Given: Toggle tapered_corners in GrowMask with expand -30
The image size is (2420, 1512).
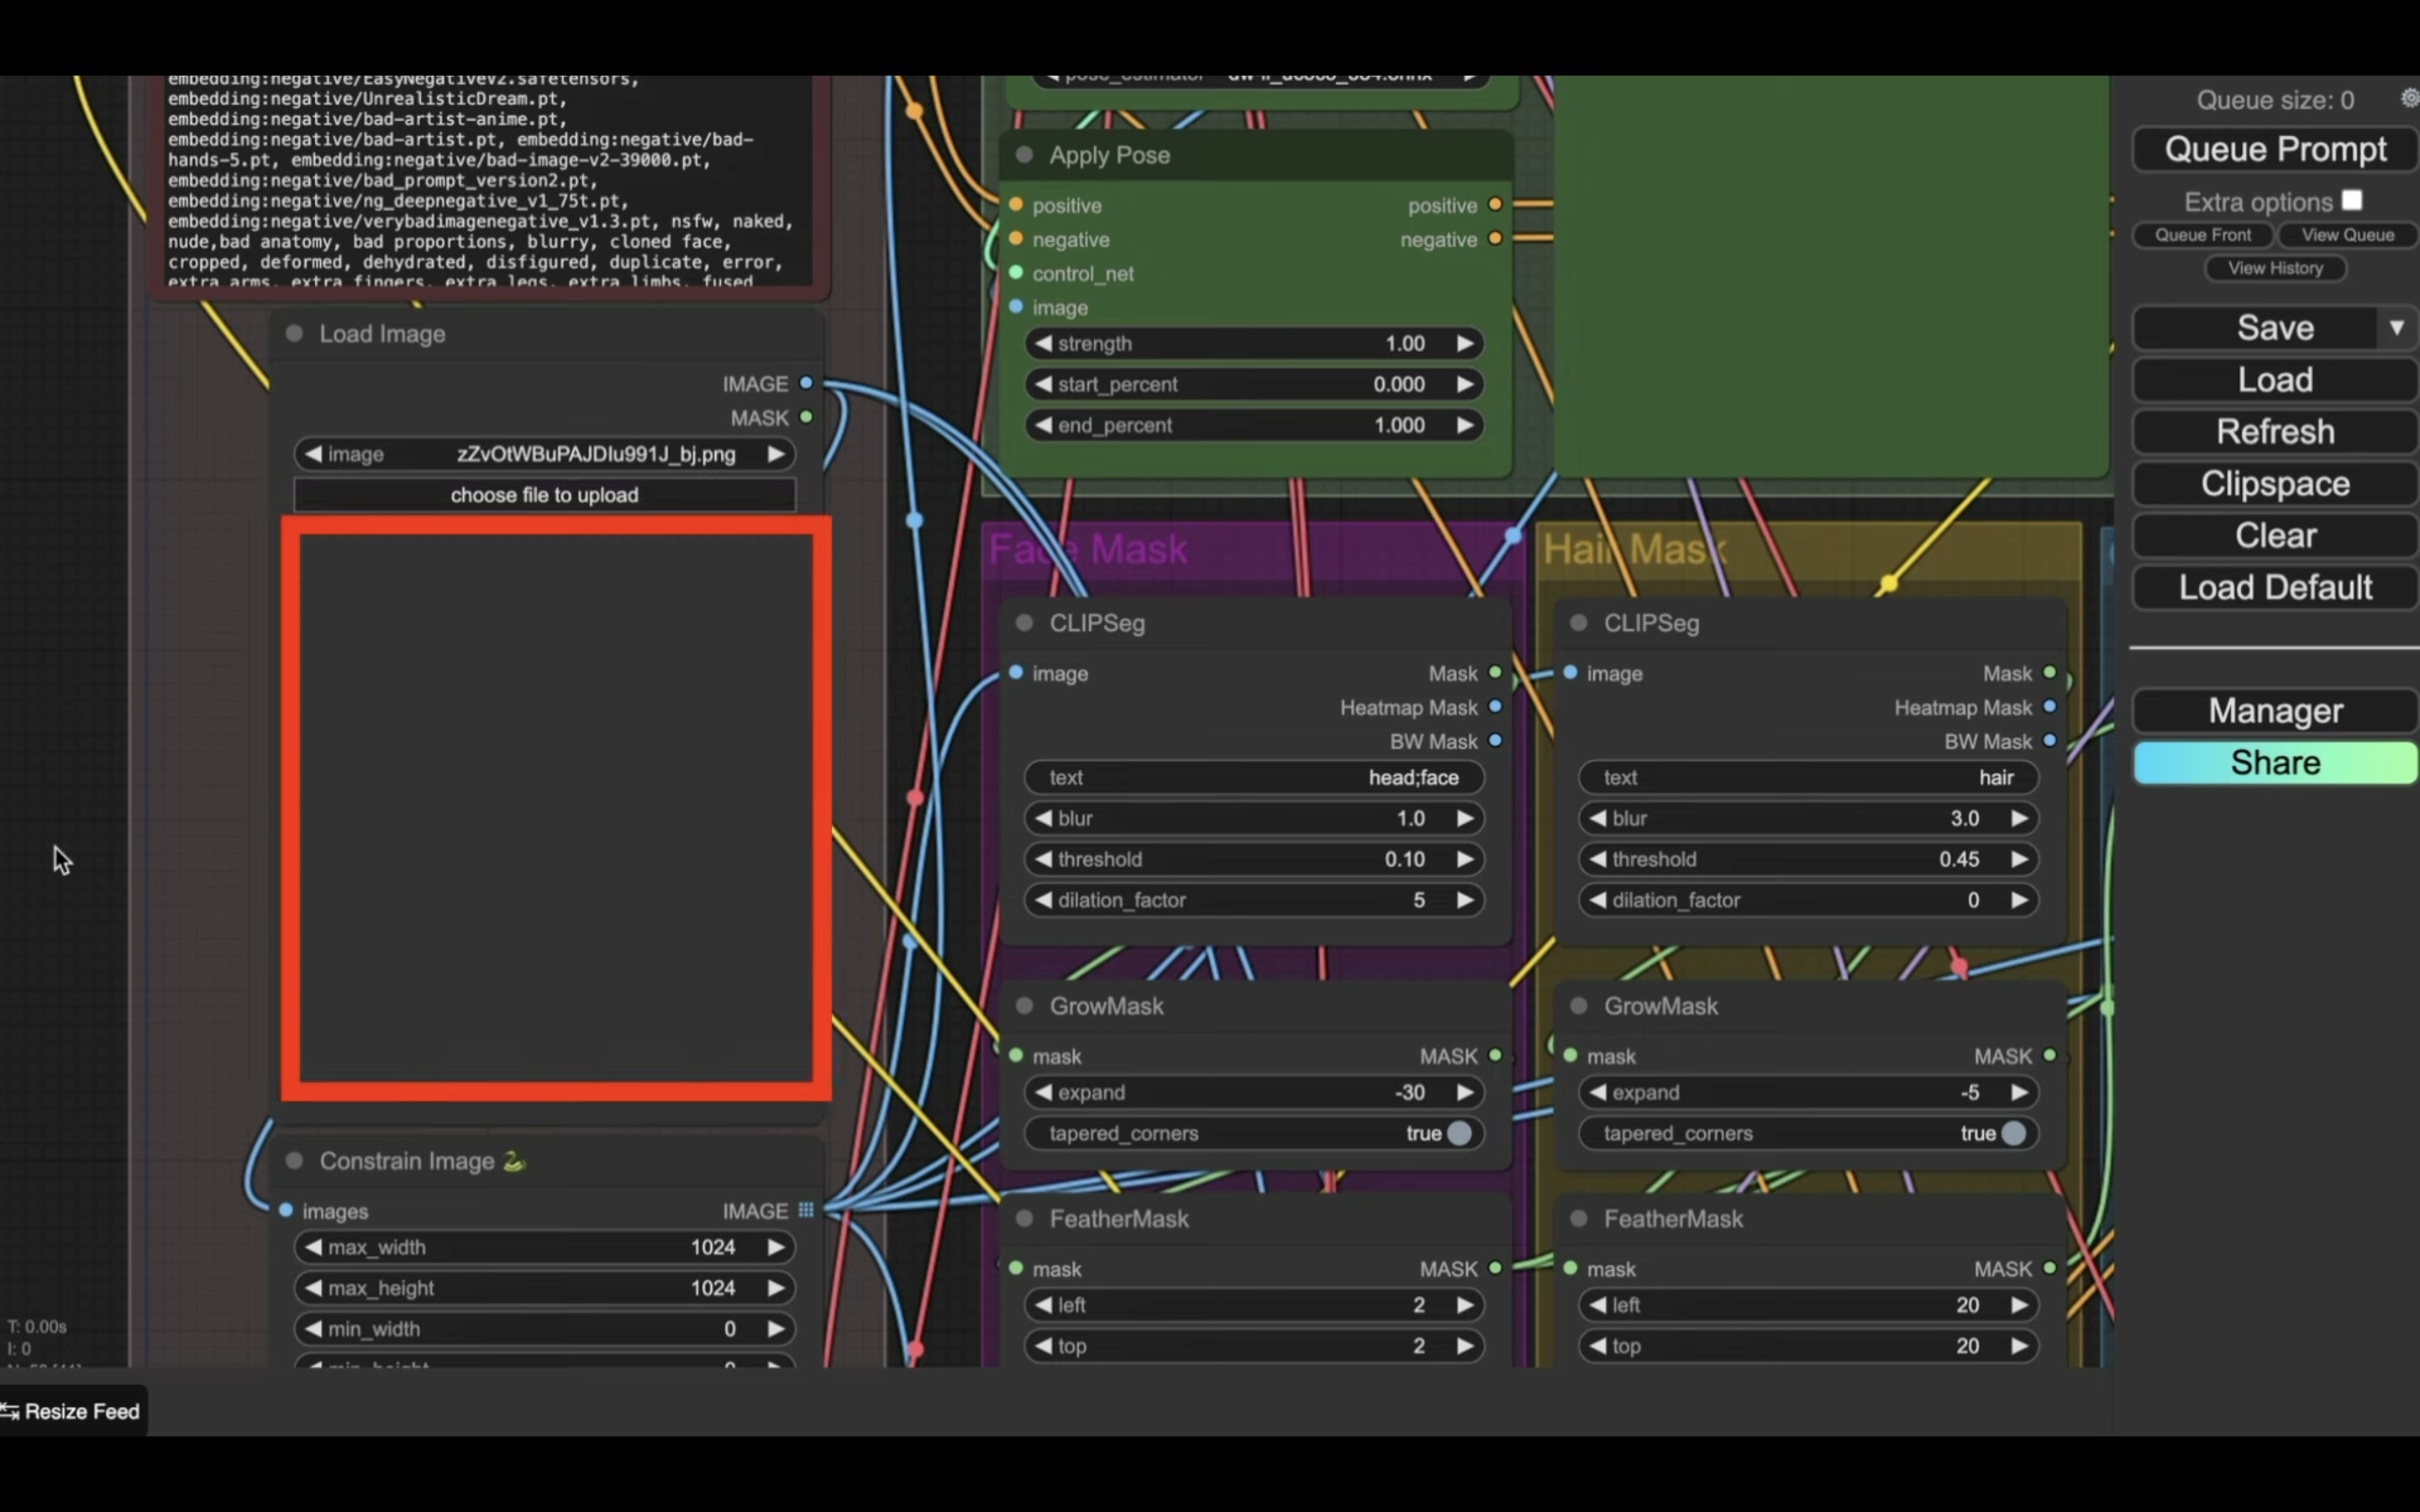Looking at the screenshot, I should 1254,1133.
